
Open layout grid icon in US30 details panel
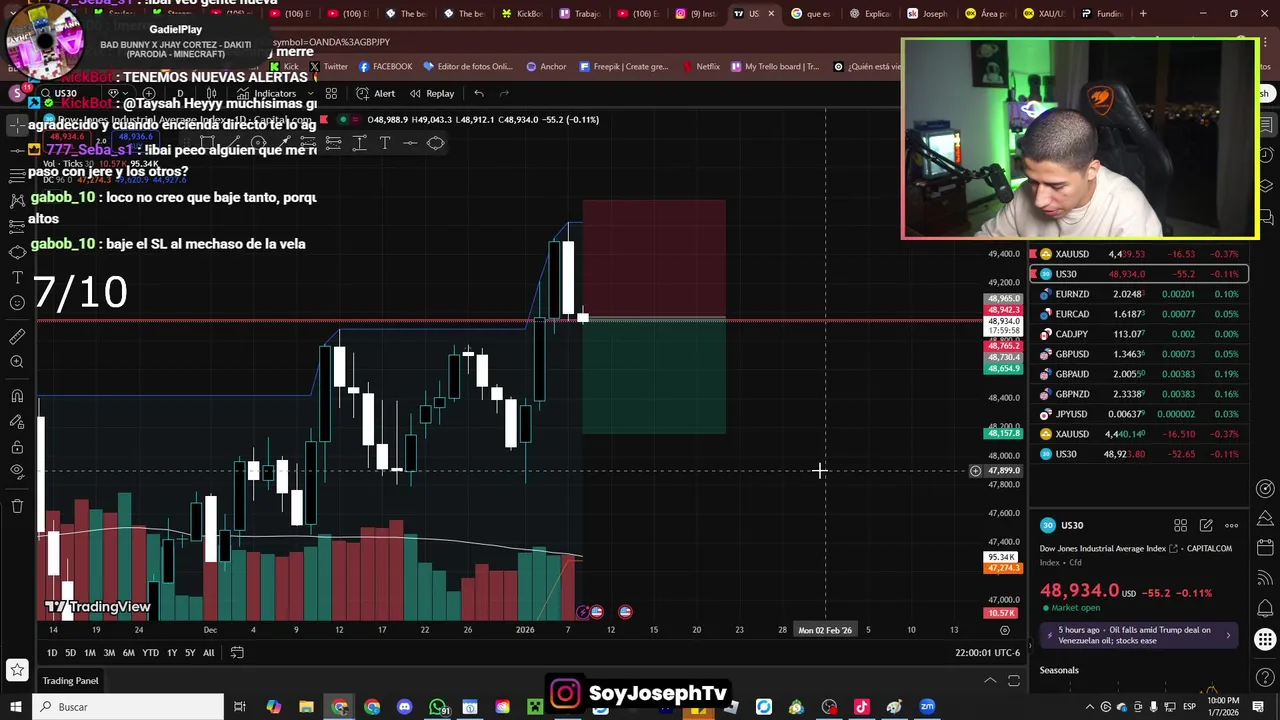pyautogui.click(x=1180, y=525)
